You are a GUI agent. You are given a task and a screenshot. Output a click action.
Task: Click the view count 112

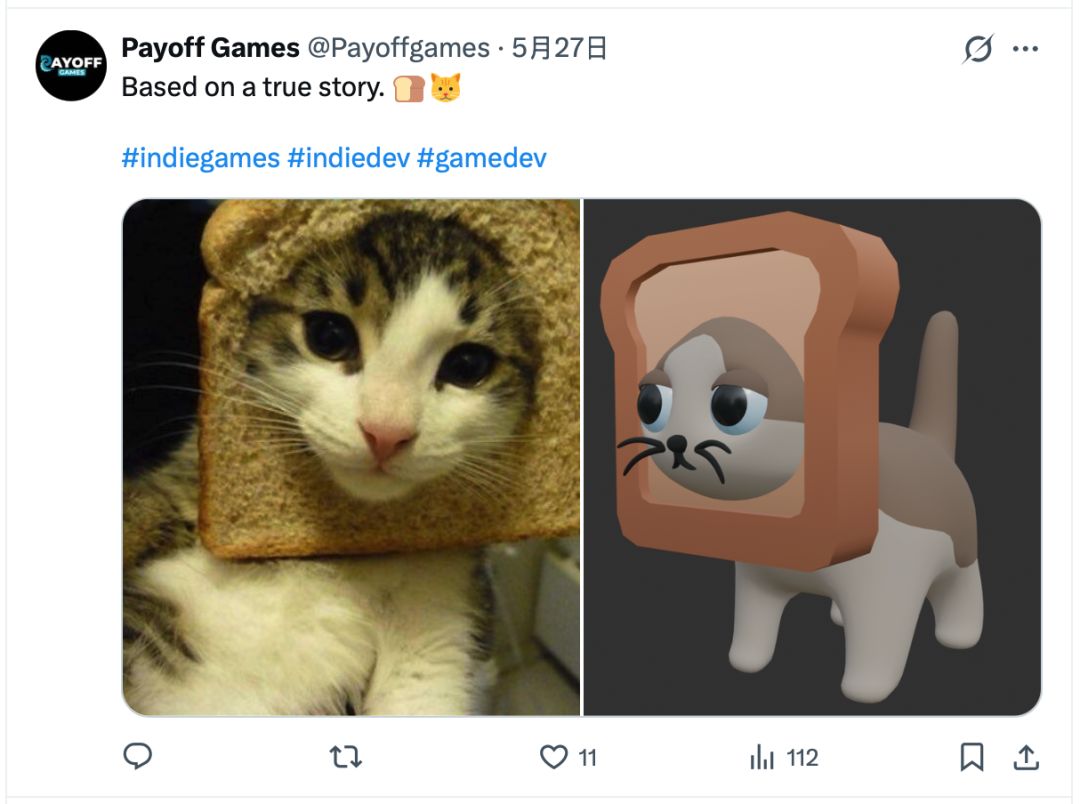[x=802, y=758]
